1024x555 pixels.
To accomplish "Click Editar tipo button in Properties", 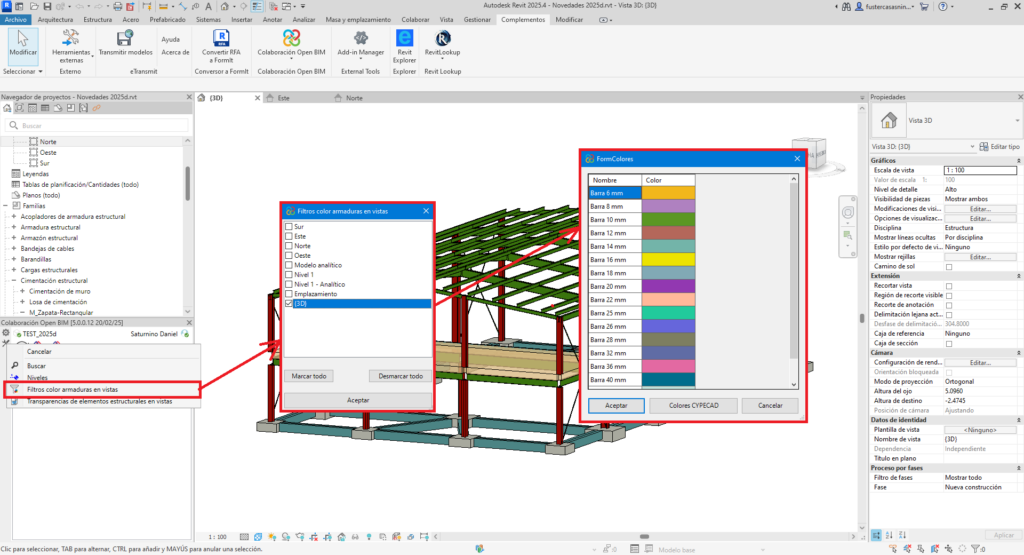I will (x=999, y=147).
